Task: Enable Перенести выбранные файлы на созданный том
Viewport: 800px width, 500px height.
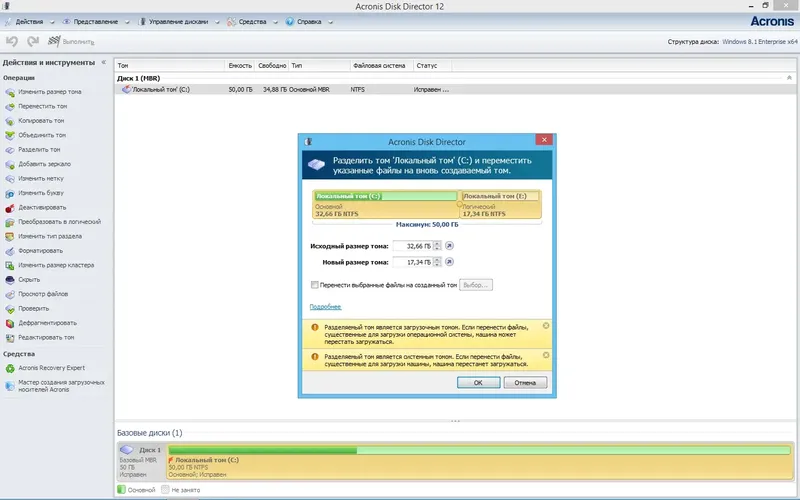Action: pyautogui.click(x=315, y=285)
